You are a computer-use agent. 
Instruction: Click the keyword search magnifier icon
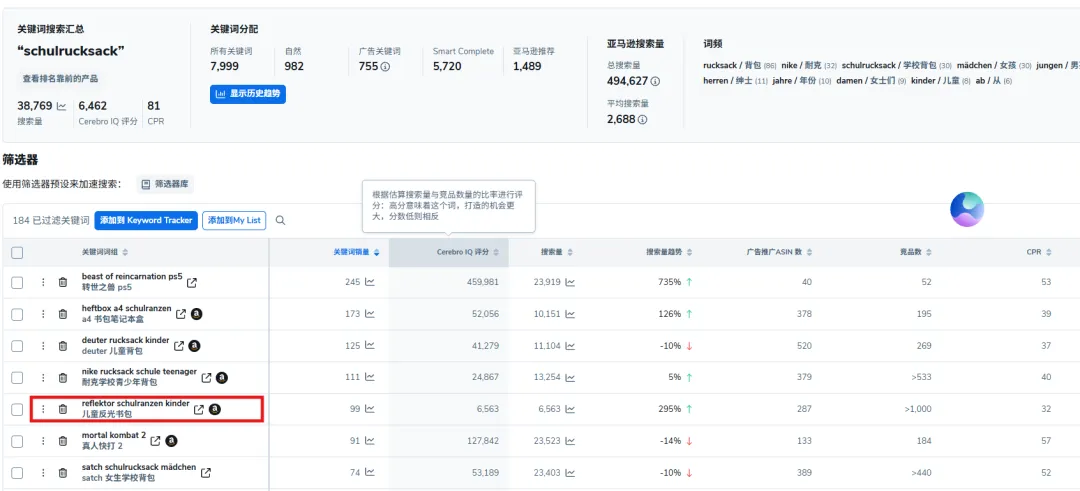click(x=280, y=220)
